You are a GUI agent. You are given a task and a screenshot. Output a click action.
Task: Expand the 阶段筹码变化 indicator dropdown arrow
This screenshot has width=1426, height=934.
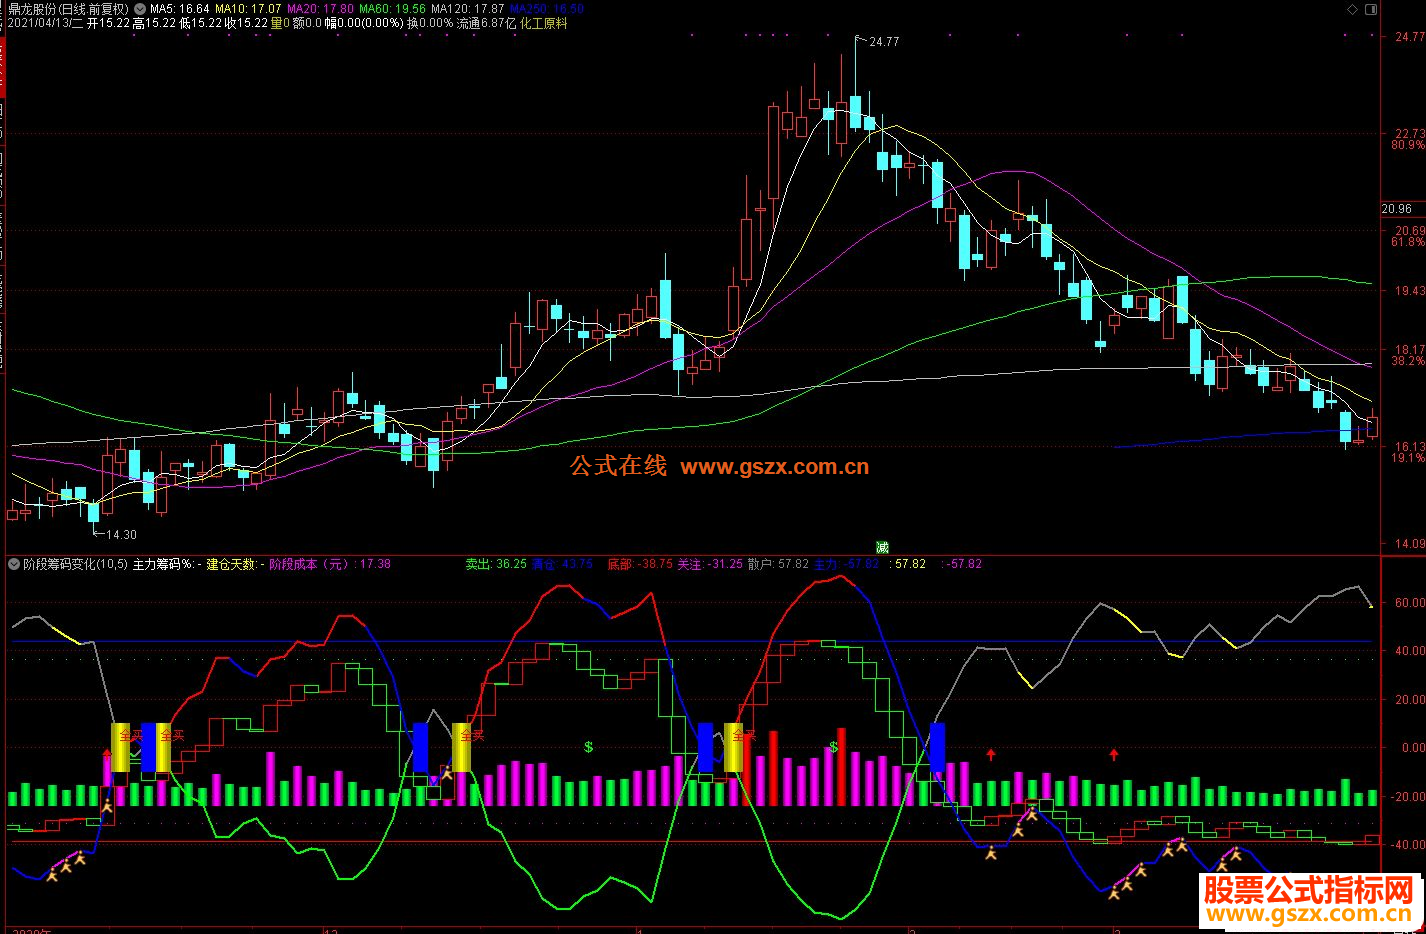tap(14, 564)
